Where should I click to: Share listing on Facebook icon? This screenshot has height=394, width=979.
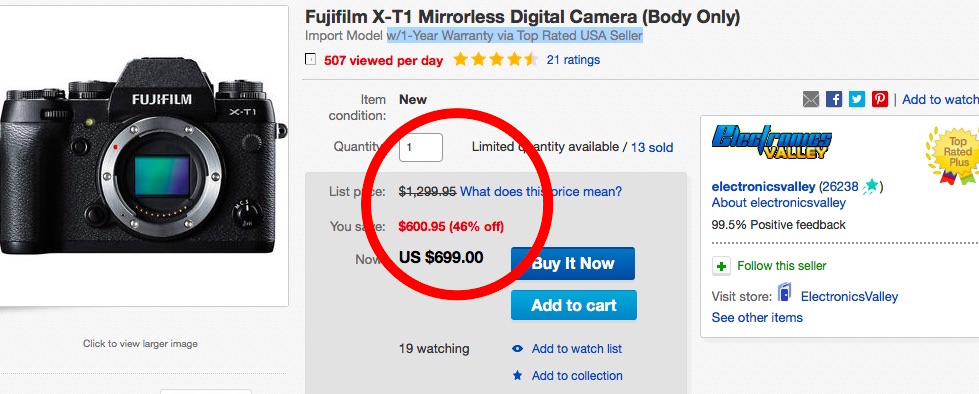(834, 99)
